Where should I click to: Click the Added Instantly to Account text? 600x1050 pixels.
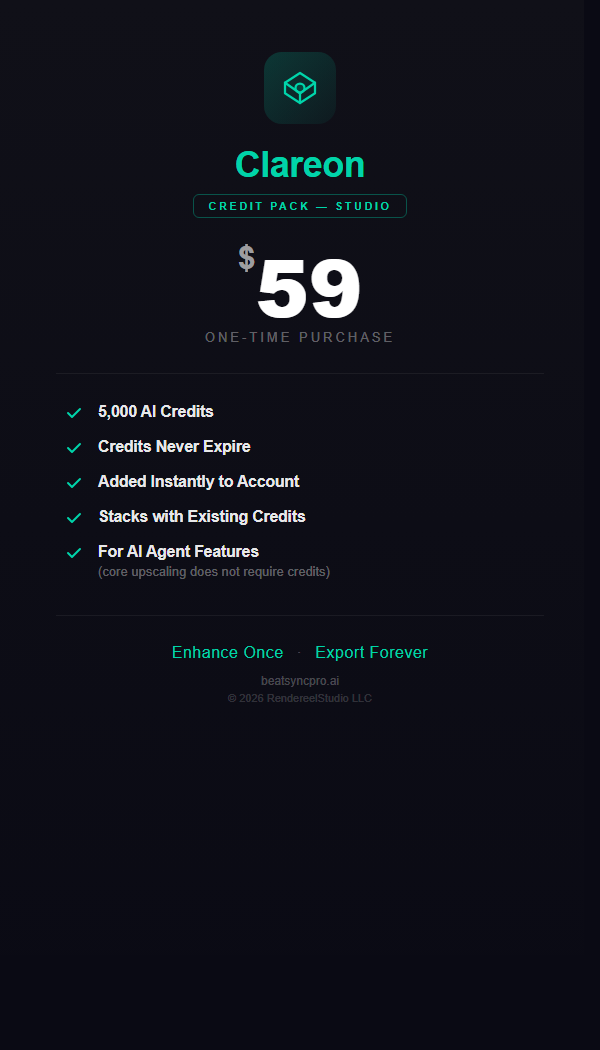[199, 482]
